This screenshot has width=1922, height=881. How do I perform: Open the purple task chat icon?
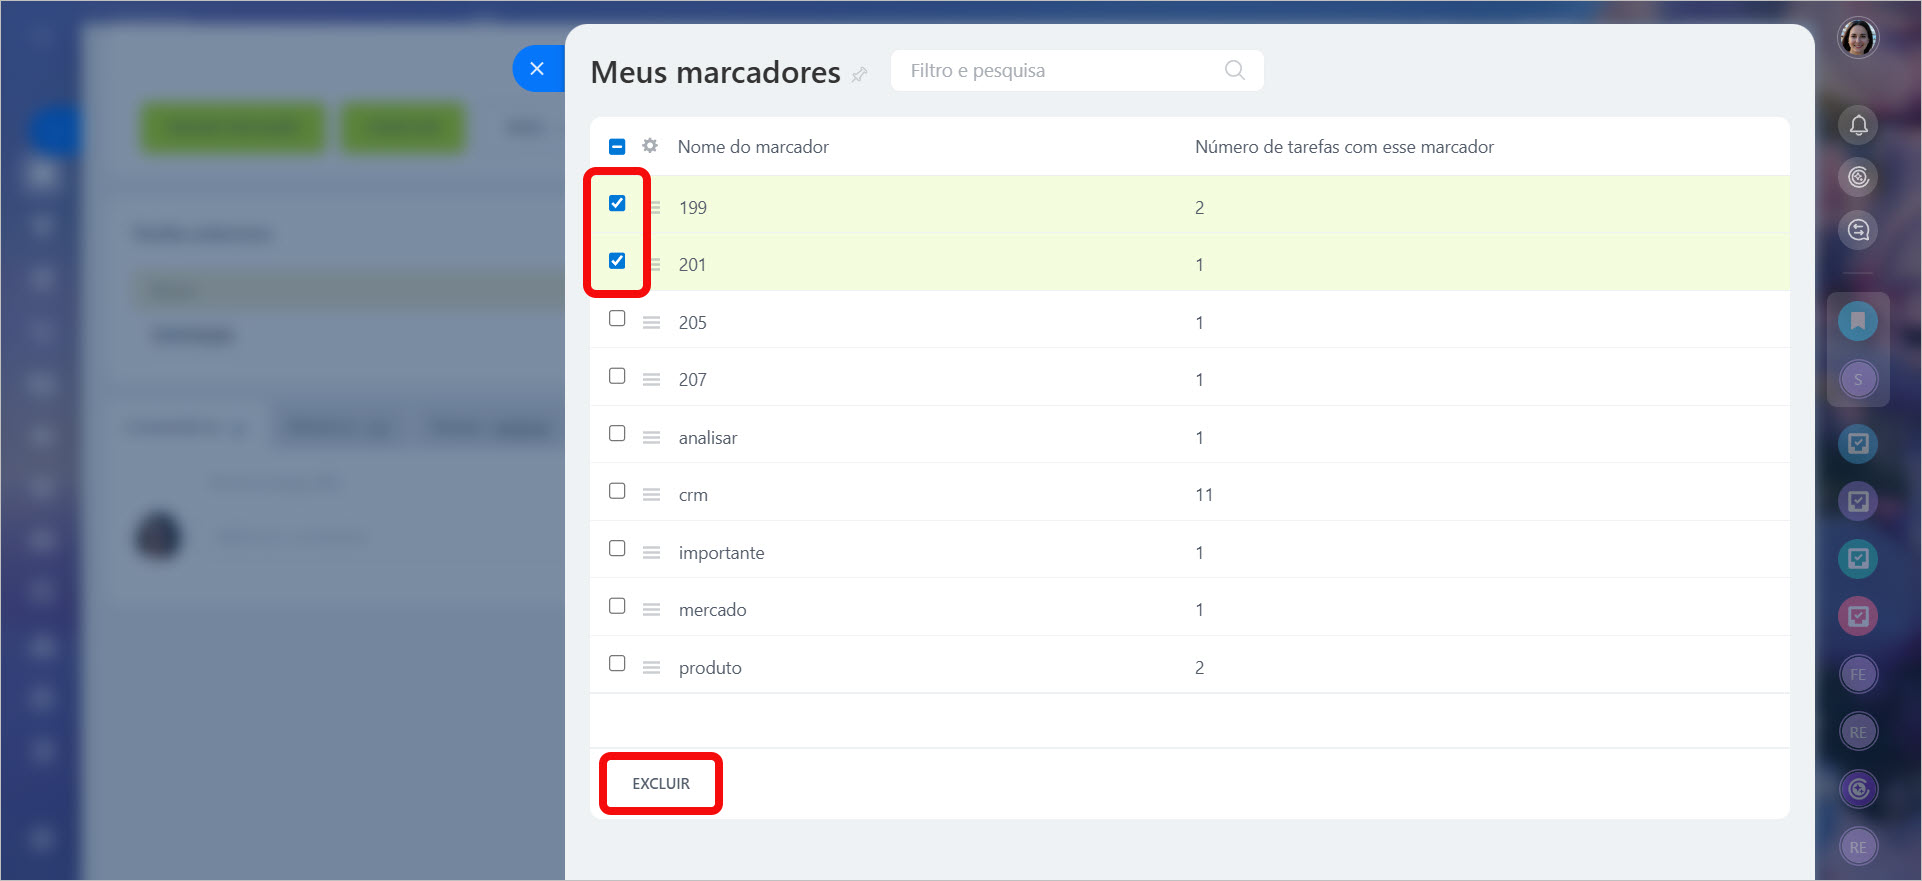(x=1858, y=501)
